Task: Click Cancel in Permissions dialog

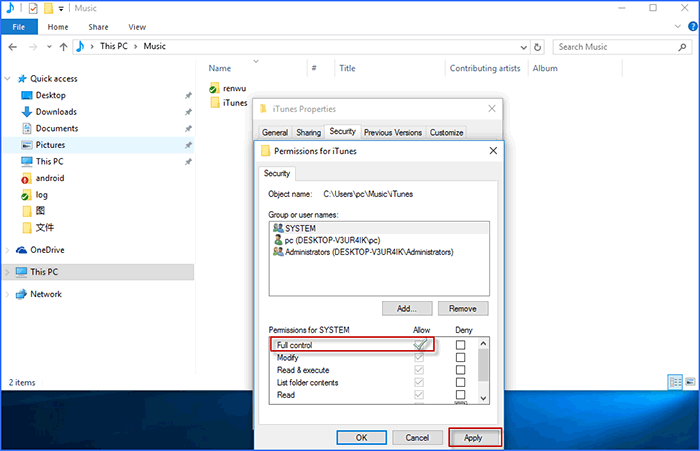Action: (417, 438)
